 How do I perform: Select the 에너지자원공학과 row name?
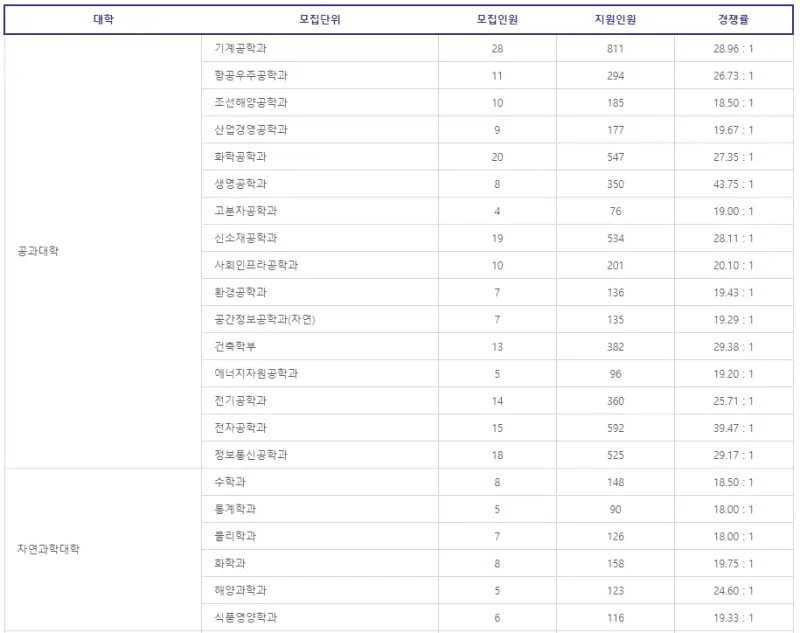click(256, 373)
